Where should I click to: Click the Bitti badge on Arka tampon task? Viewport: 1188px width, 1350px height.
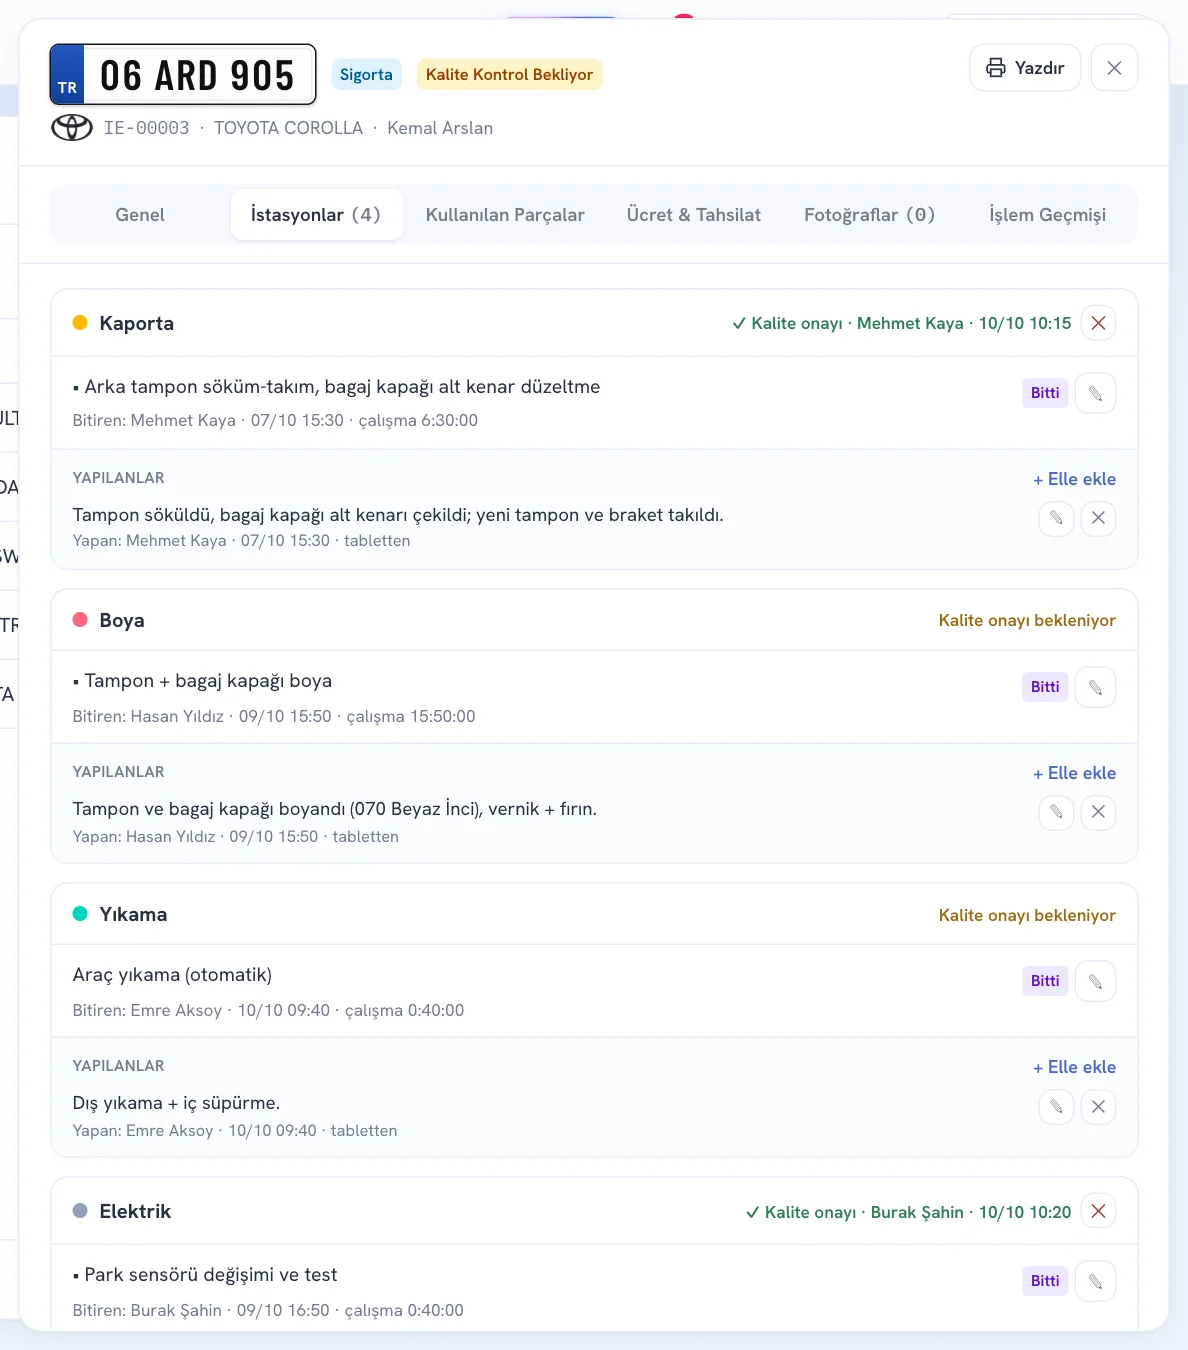click(x=1045, y=393)
